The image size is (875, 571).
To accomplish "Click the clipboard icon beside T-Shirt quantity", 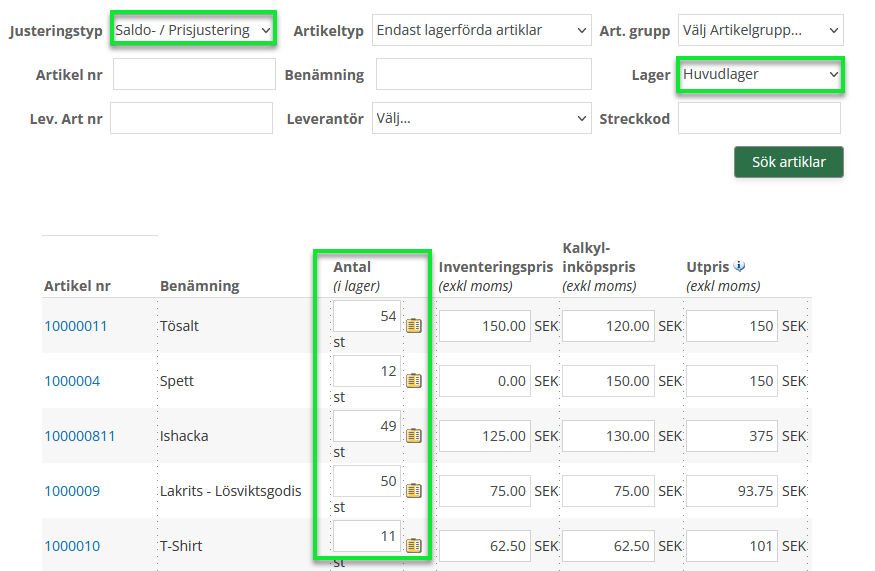I will coord(414,545).
